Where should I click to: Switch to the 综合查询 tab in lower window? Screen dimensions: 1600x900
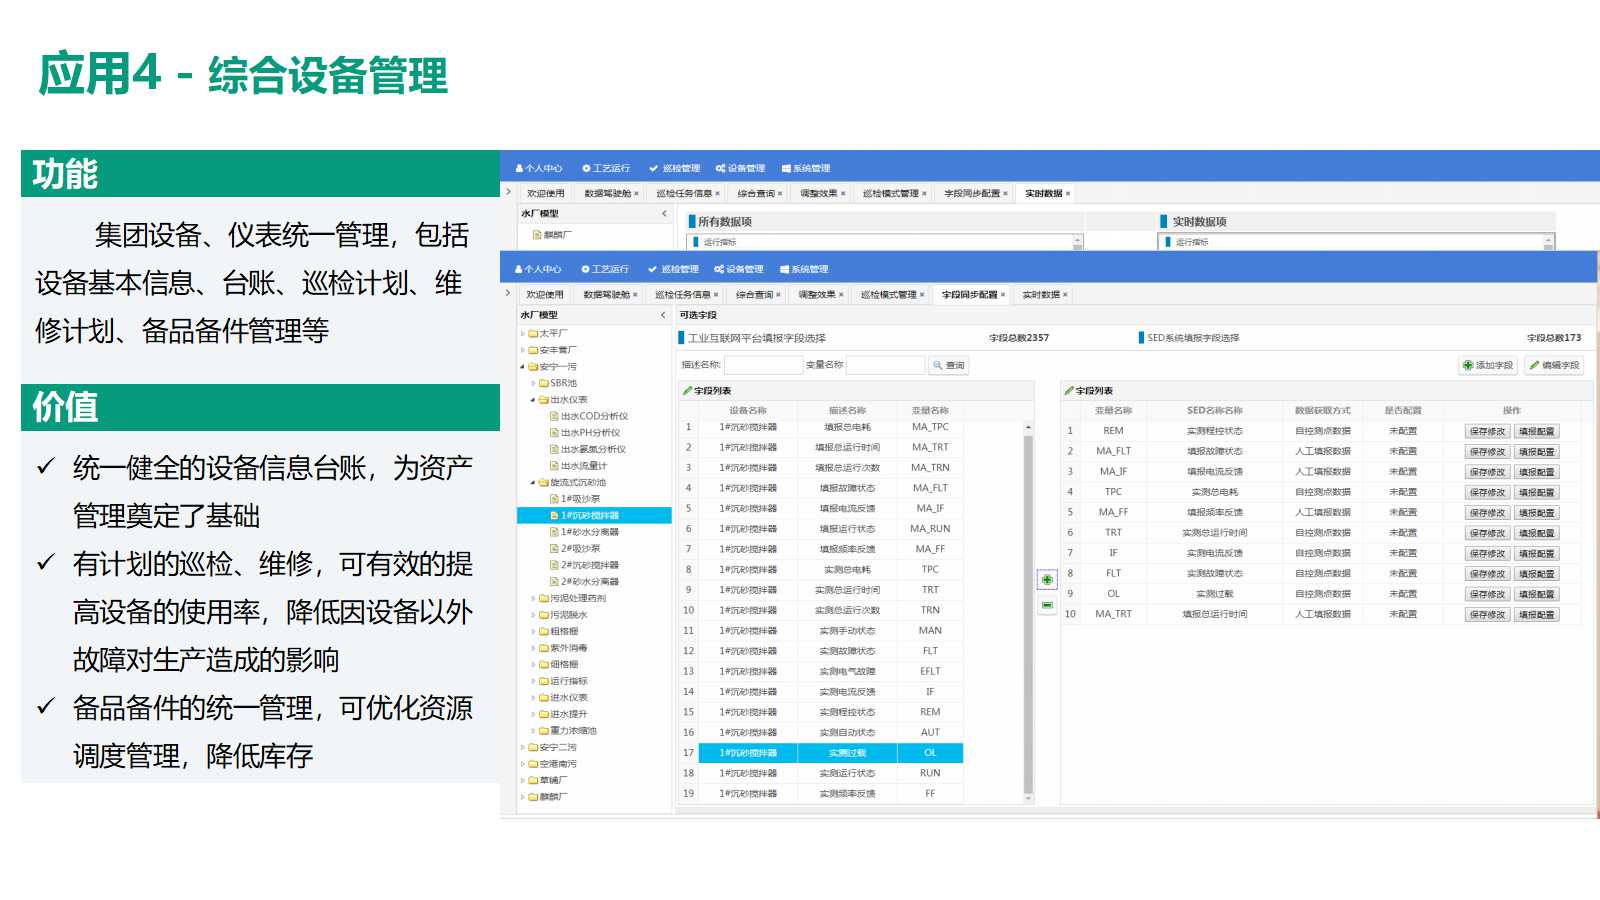(x=755, y=295)
